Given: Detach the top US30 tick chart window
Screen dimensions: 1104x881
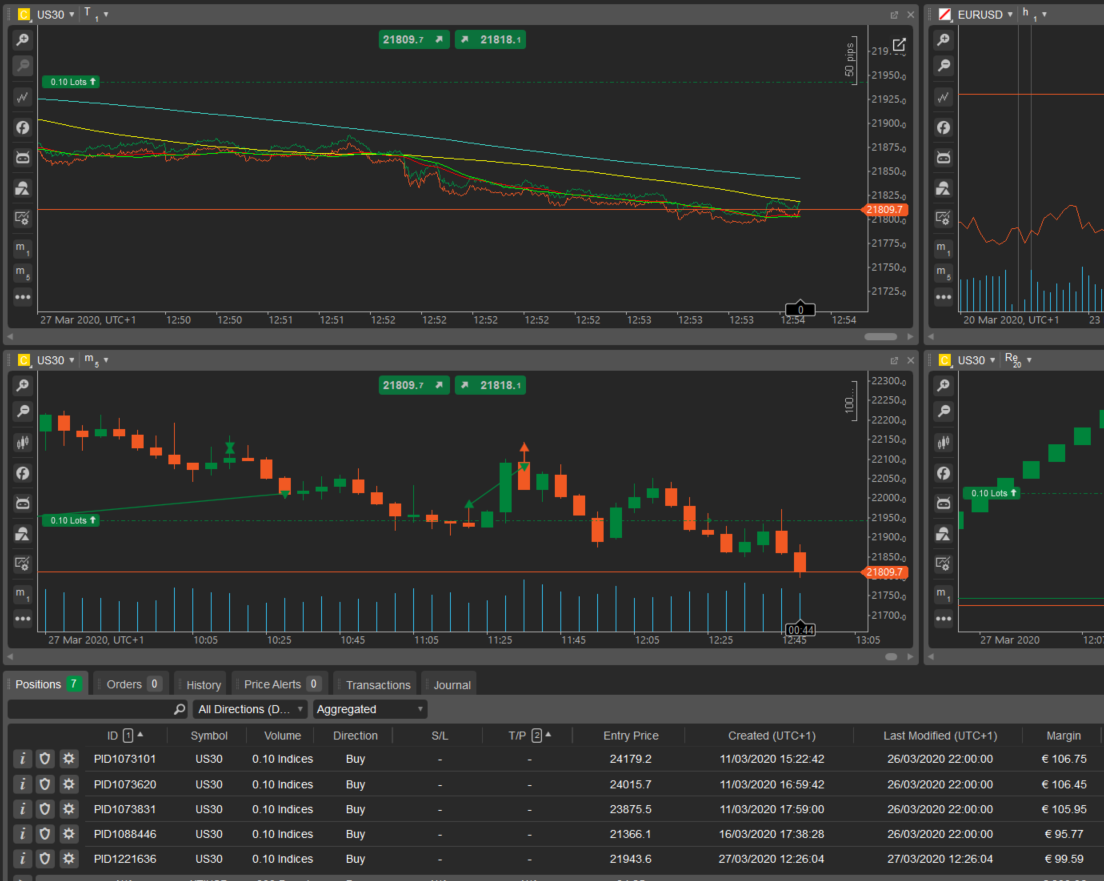Looking at the screenshot, I should tap(894, 15).
